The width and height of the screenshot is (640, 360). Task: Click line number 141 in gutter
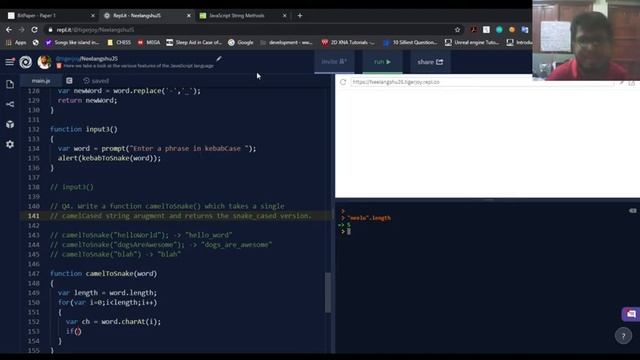(x=34, y=216)
